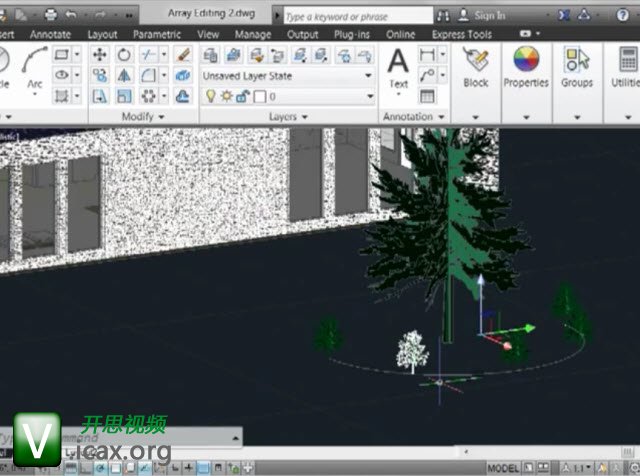Image resolution: width=640 pixels, height=476 pixels.
Task: Pick the Erase tool in Modify panel
Action: 183,55
